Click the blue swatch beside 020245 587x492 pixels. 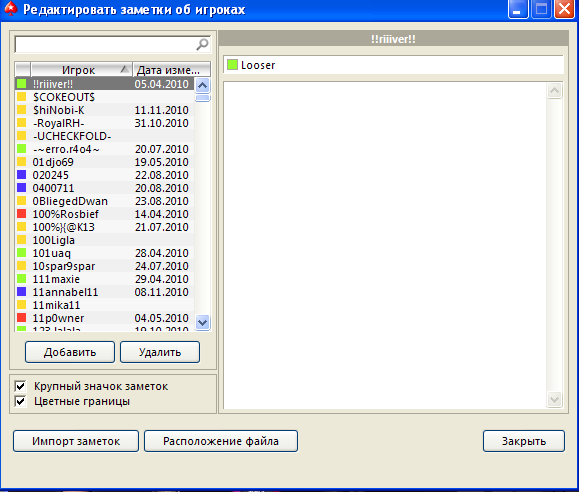point(22,174)
